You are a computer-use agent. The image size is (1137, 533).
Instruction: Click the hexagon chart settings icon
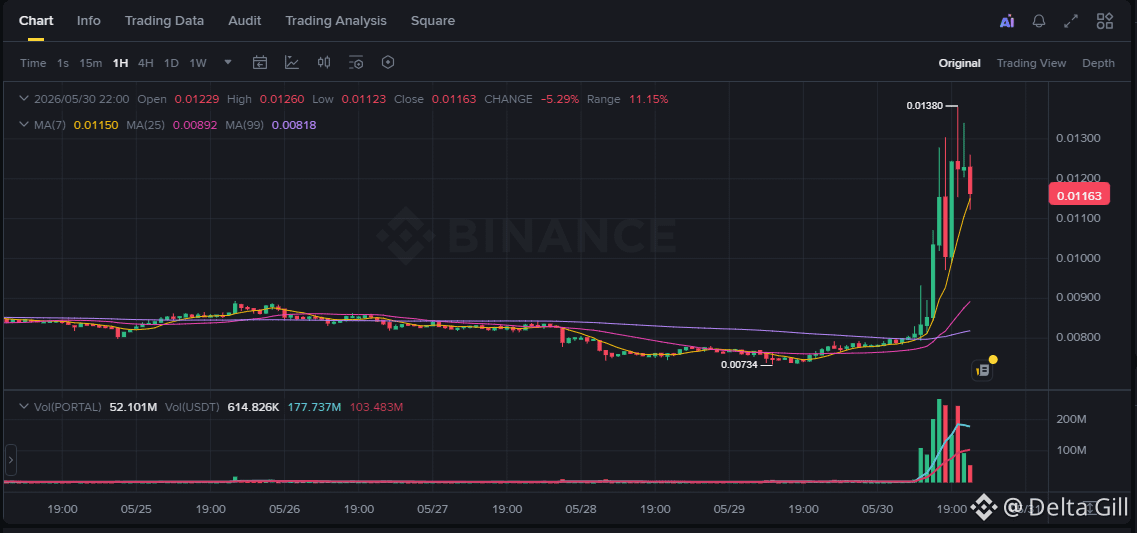point(388,62)
